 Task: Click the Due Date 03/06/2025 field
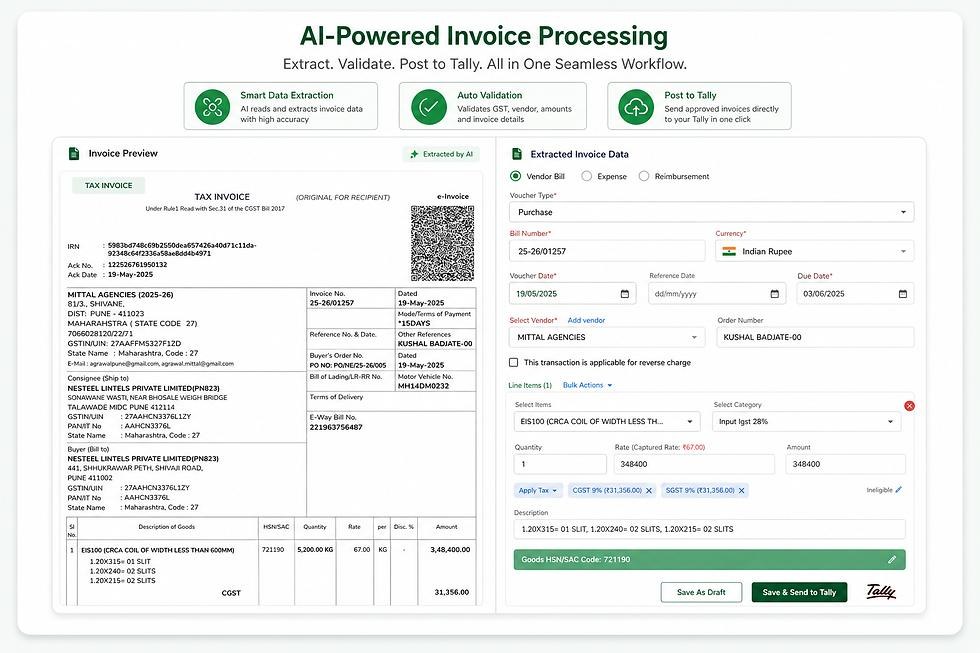tap(855, 294)
